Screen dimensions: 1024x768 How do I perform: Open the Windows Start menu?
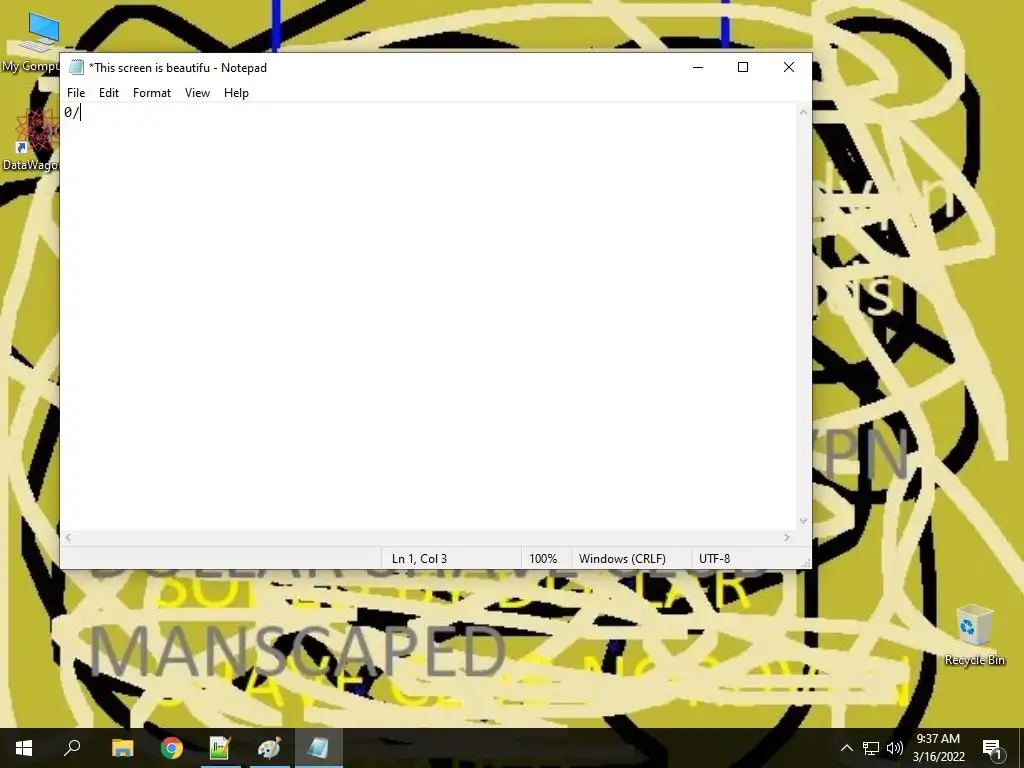point(24,748)
